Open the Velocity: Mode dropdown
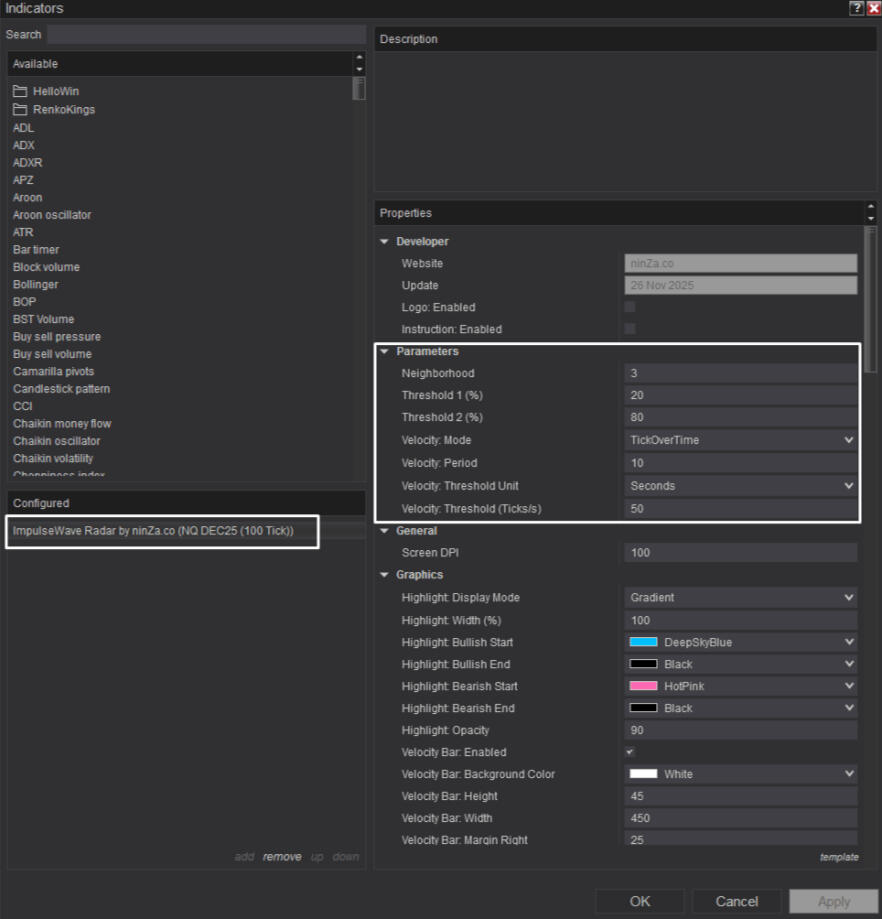The image size is (882, 919). [x=740, y=440]
